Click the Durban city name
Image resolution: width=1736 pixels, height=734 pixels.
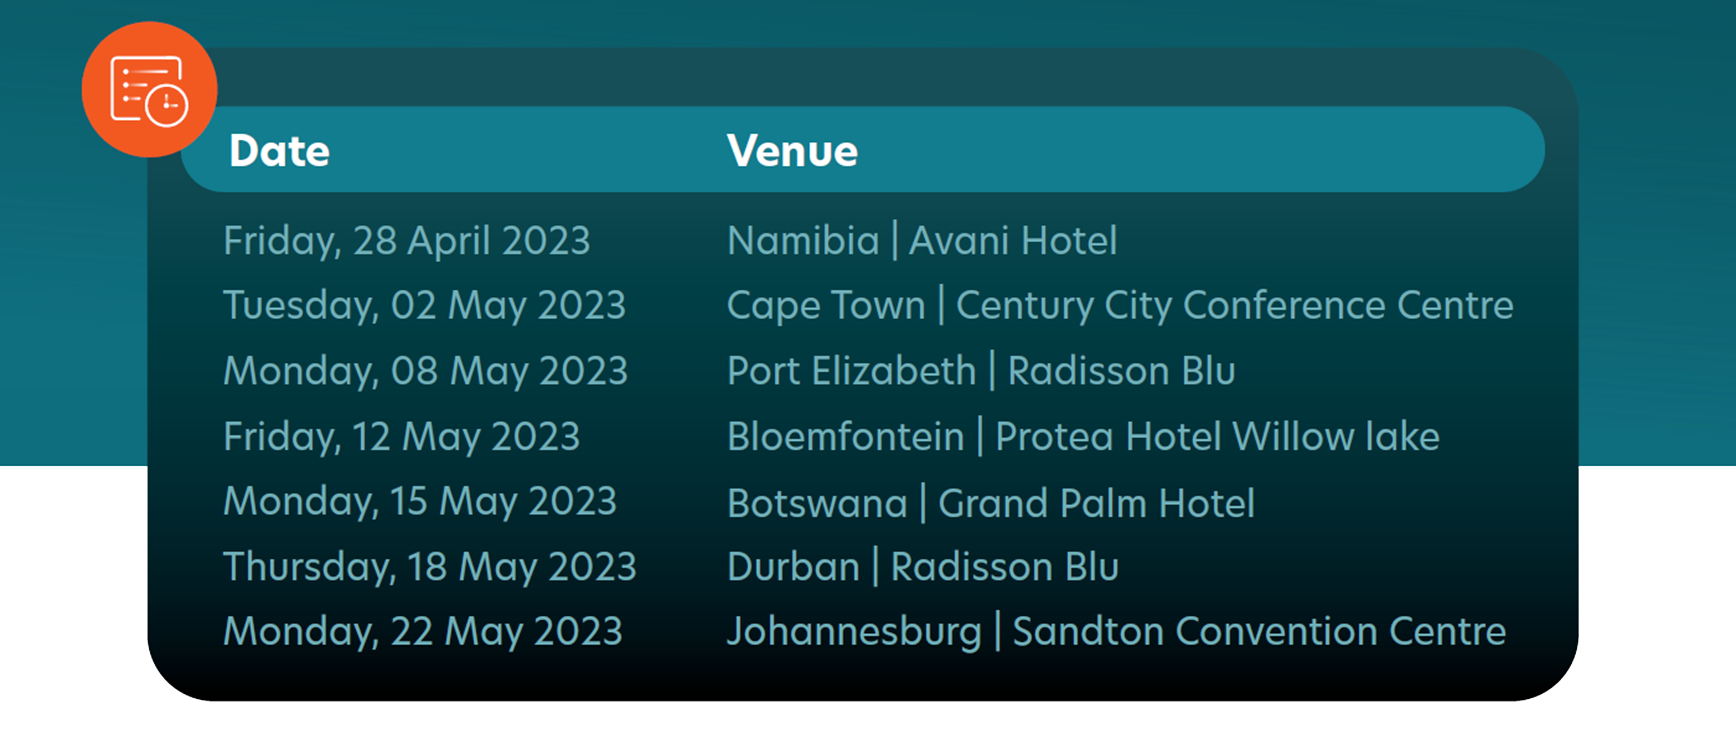(793, 567)
